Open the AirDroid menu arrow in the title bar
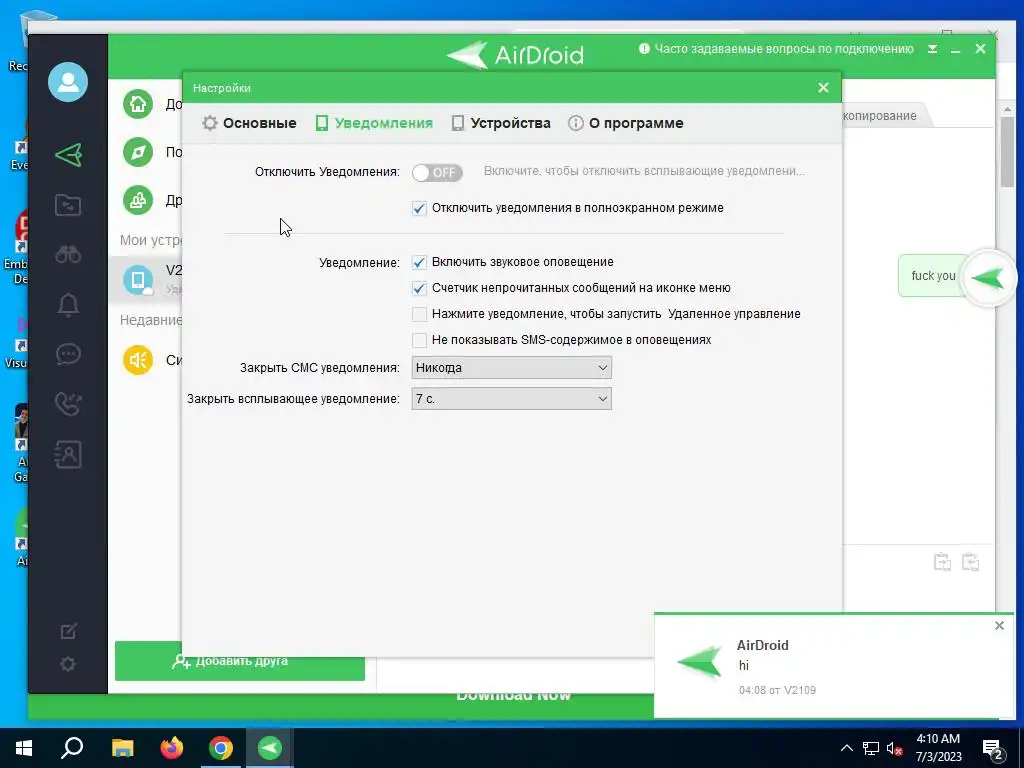1024x768 pixels. (933, 49)
